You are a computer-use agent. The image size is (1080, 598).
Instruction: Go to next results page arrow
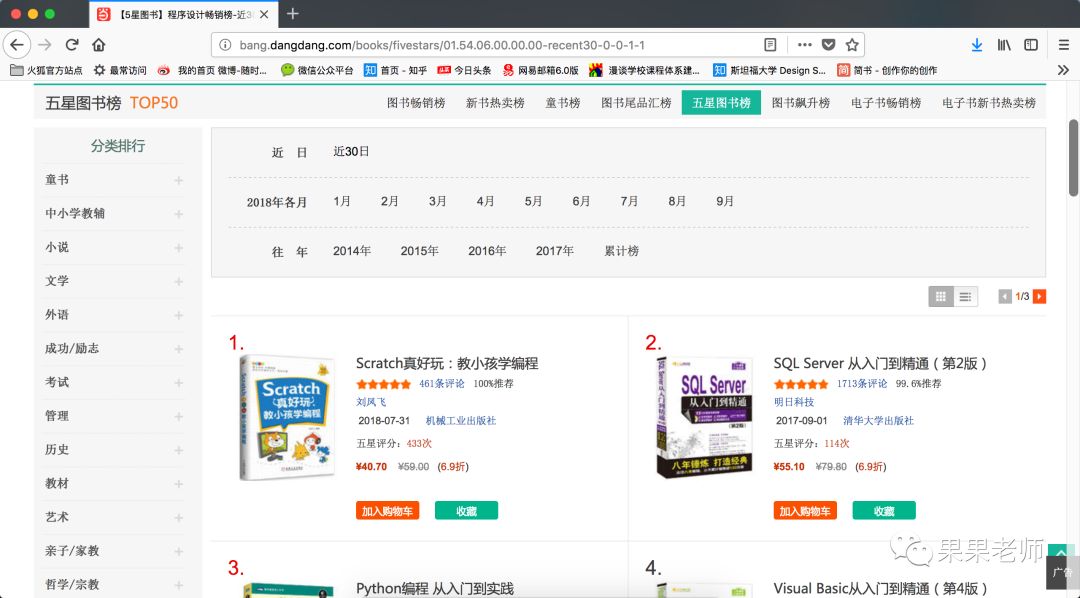tap(1039, 297)
